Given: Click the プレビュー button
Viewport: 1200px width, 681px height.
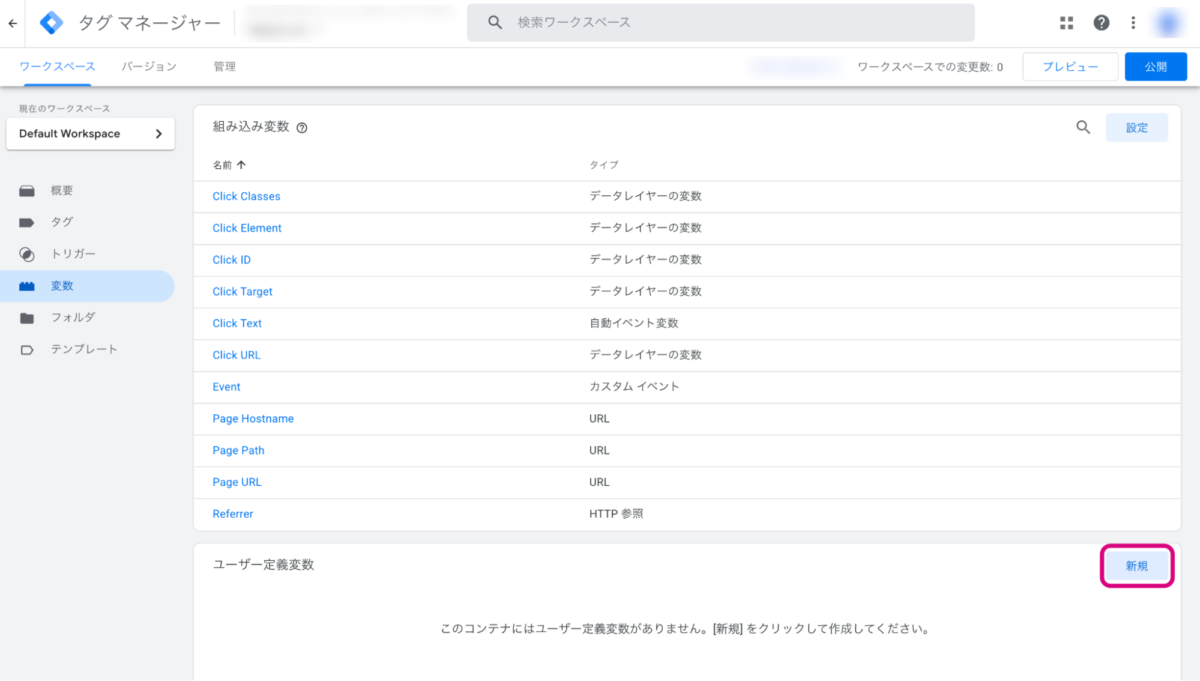Looking at the screenshot, I should (1070, 67).
